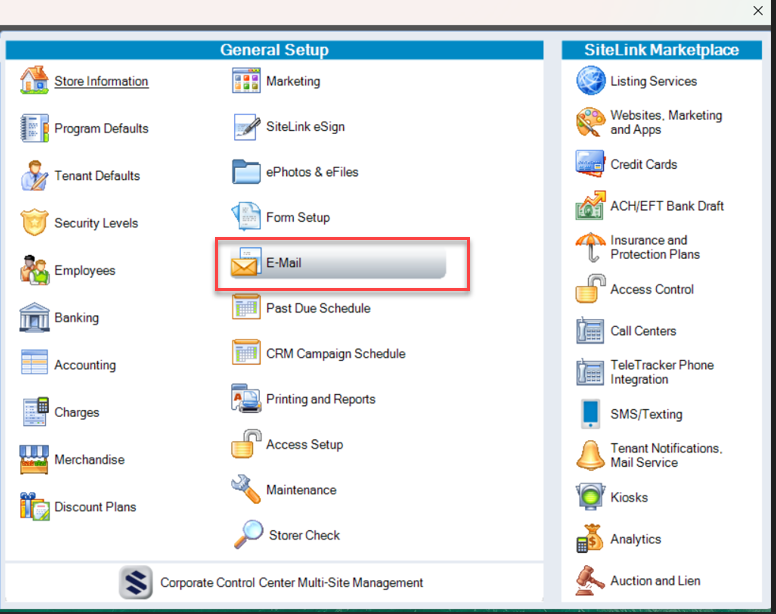The width and height of the screenshot is (776, 614).
Task: Open the Insurance umbrella icon
Action: [x=590, y=247]
